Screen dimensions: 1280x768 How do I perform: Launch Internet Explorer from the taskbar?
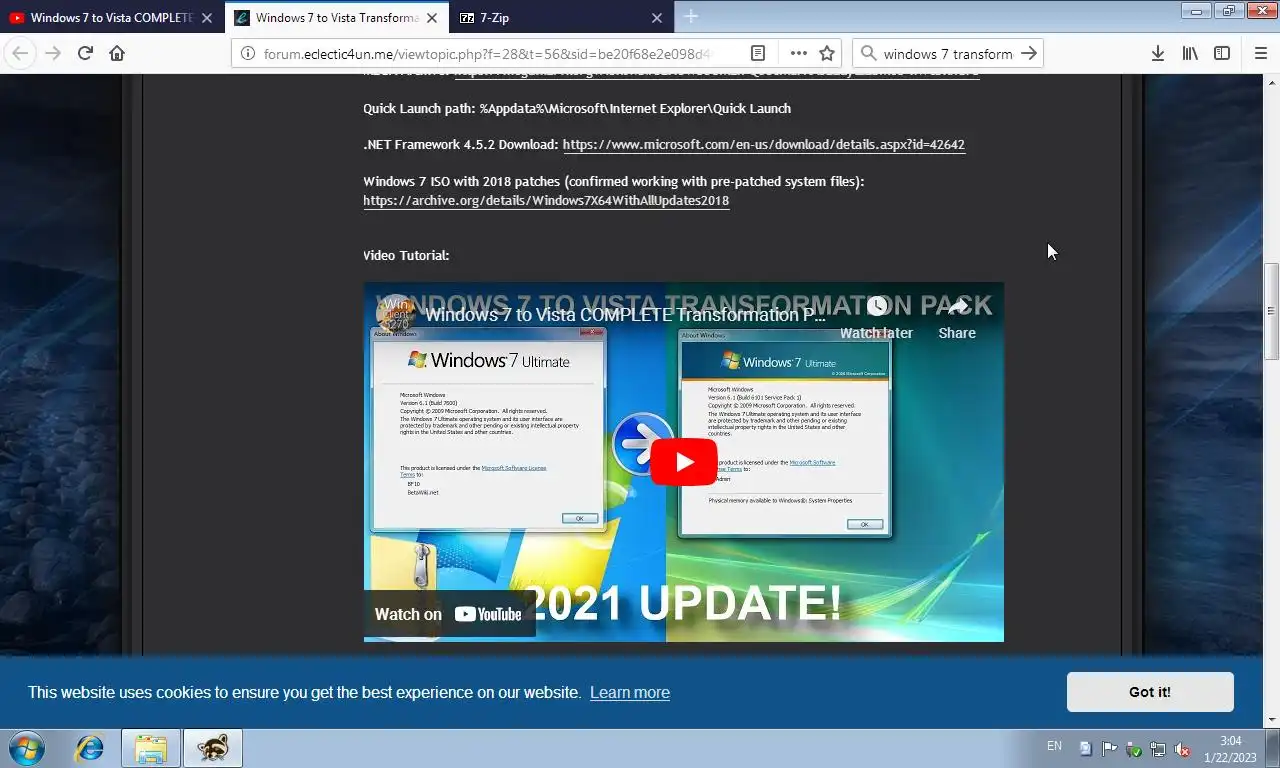pos(90,748)
